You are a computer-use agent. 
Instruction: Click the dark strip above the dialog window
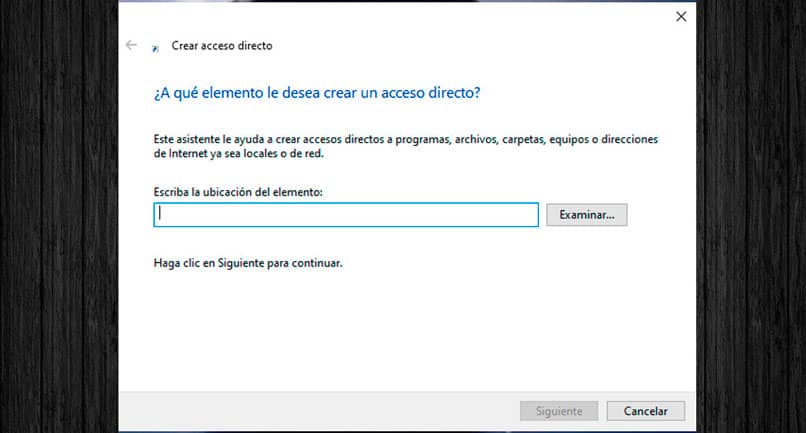[x=400, y=1]
